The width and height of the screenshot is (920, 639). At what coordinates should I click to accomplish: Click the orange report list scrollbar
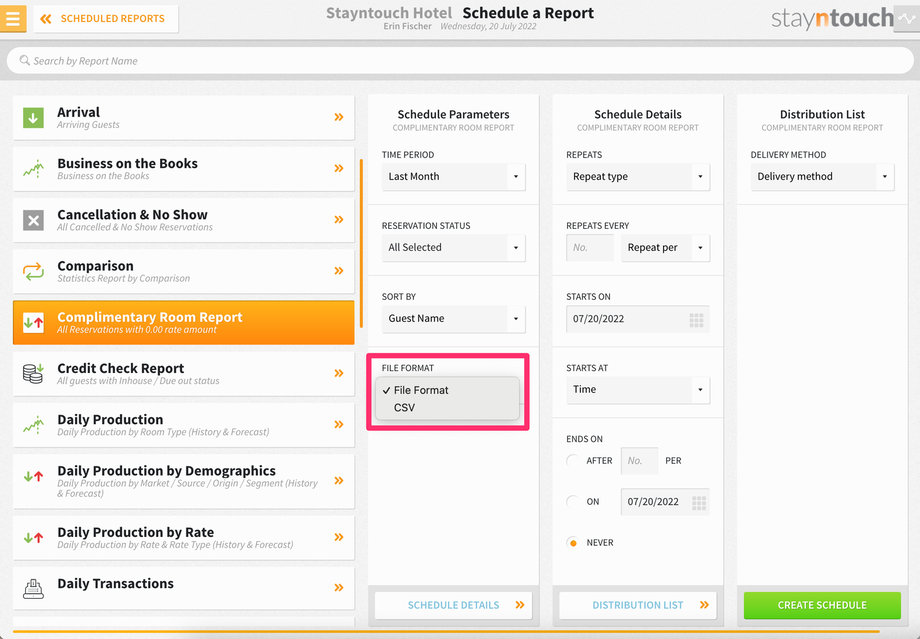pyautogui.click(x=361, y=243)
